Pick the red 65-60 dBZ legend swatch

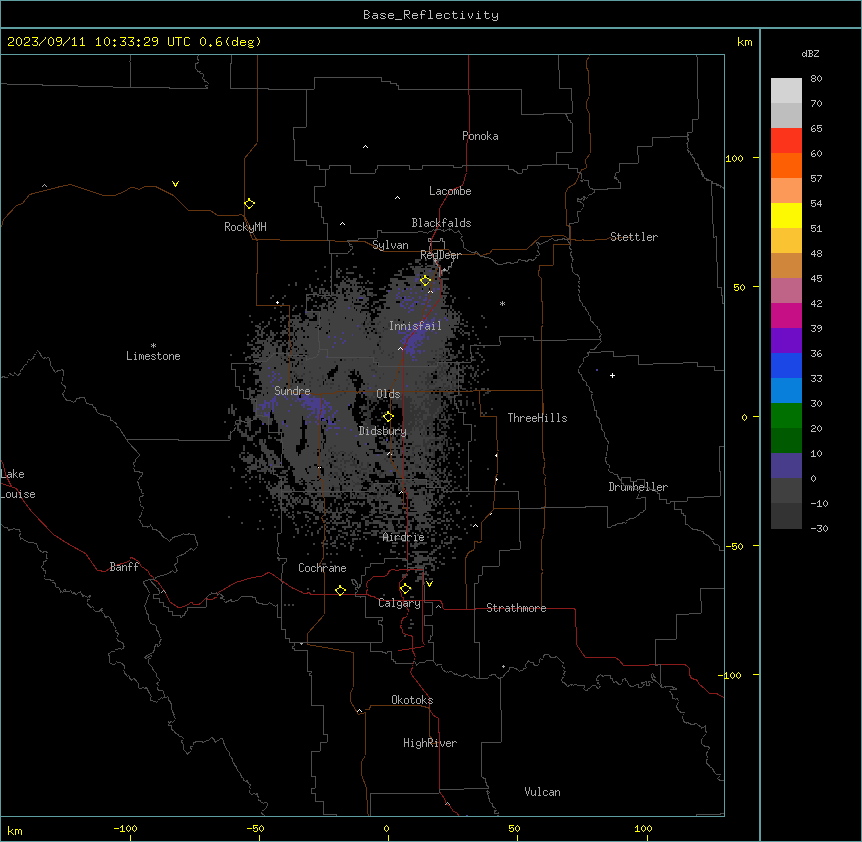[x=786, y=141]
